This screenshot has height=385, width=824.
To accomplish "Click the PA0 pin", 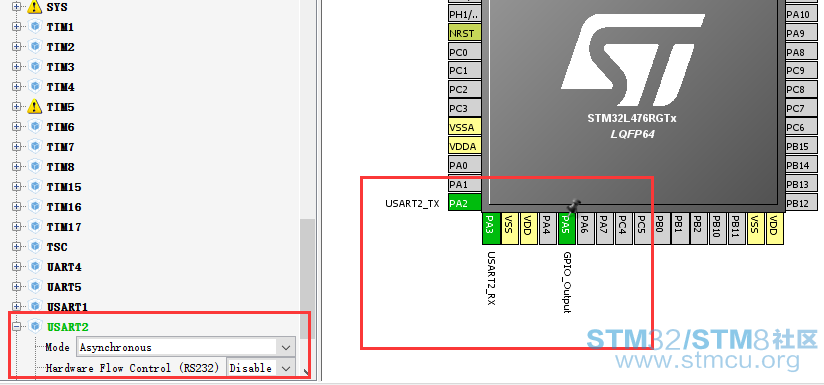I will [465, 165].
